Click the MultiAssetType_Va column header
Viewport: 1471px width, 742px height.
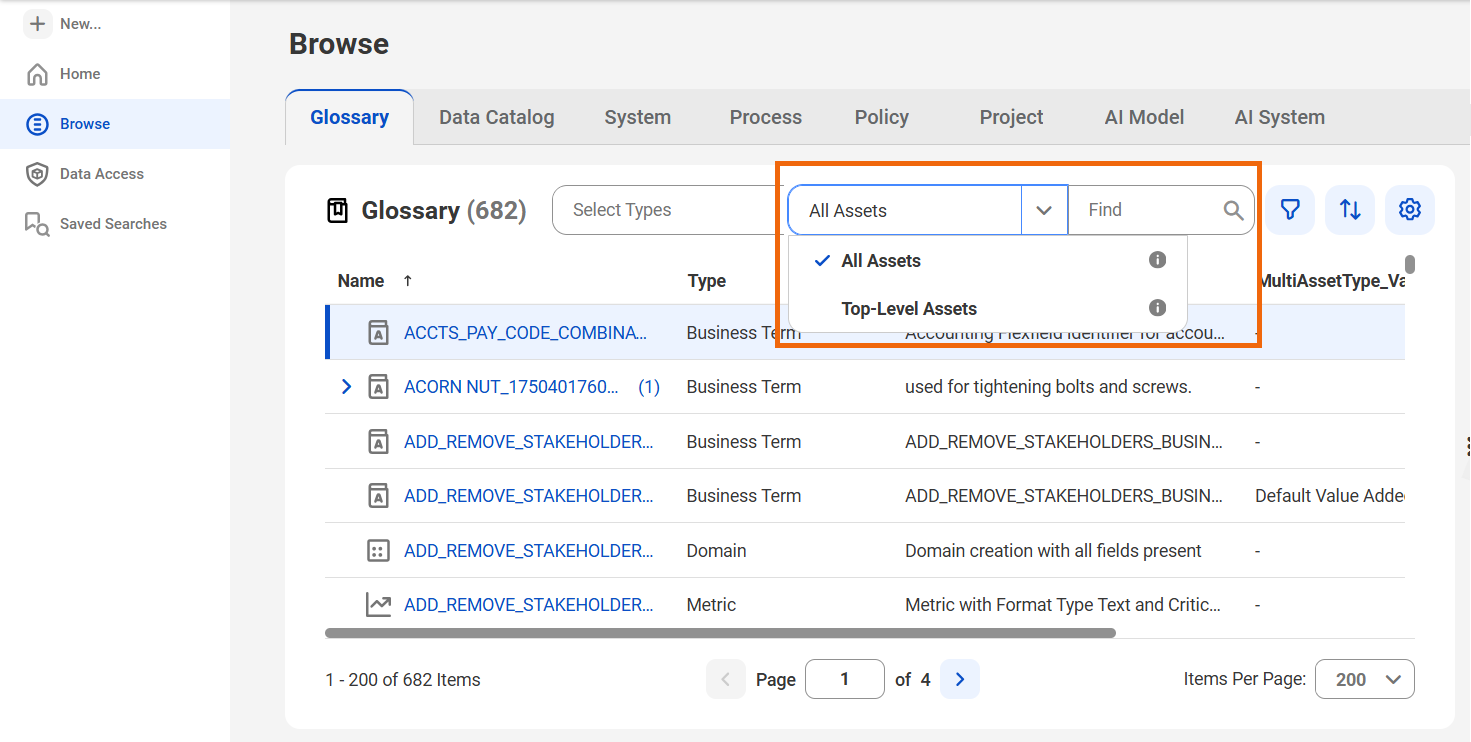(1331, 281)
